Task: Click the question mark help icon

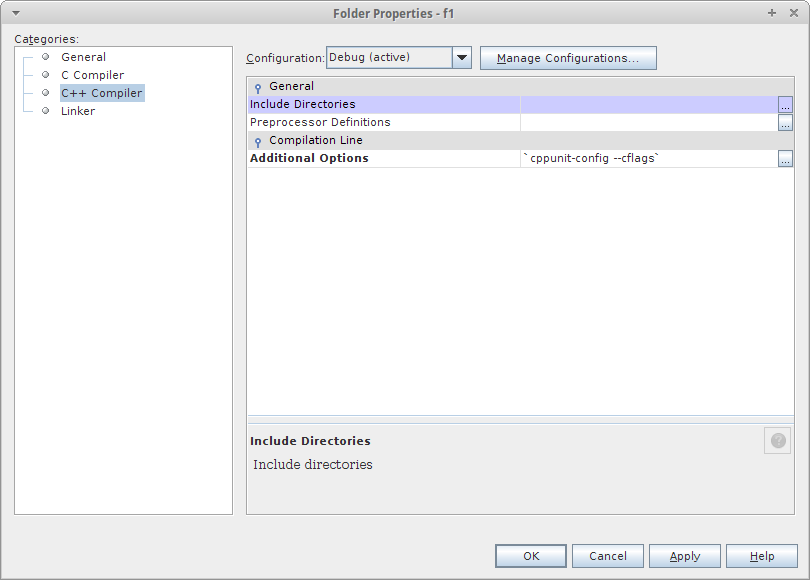Action: (777, 441)
